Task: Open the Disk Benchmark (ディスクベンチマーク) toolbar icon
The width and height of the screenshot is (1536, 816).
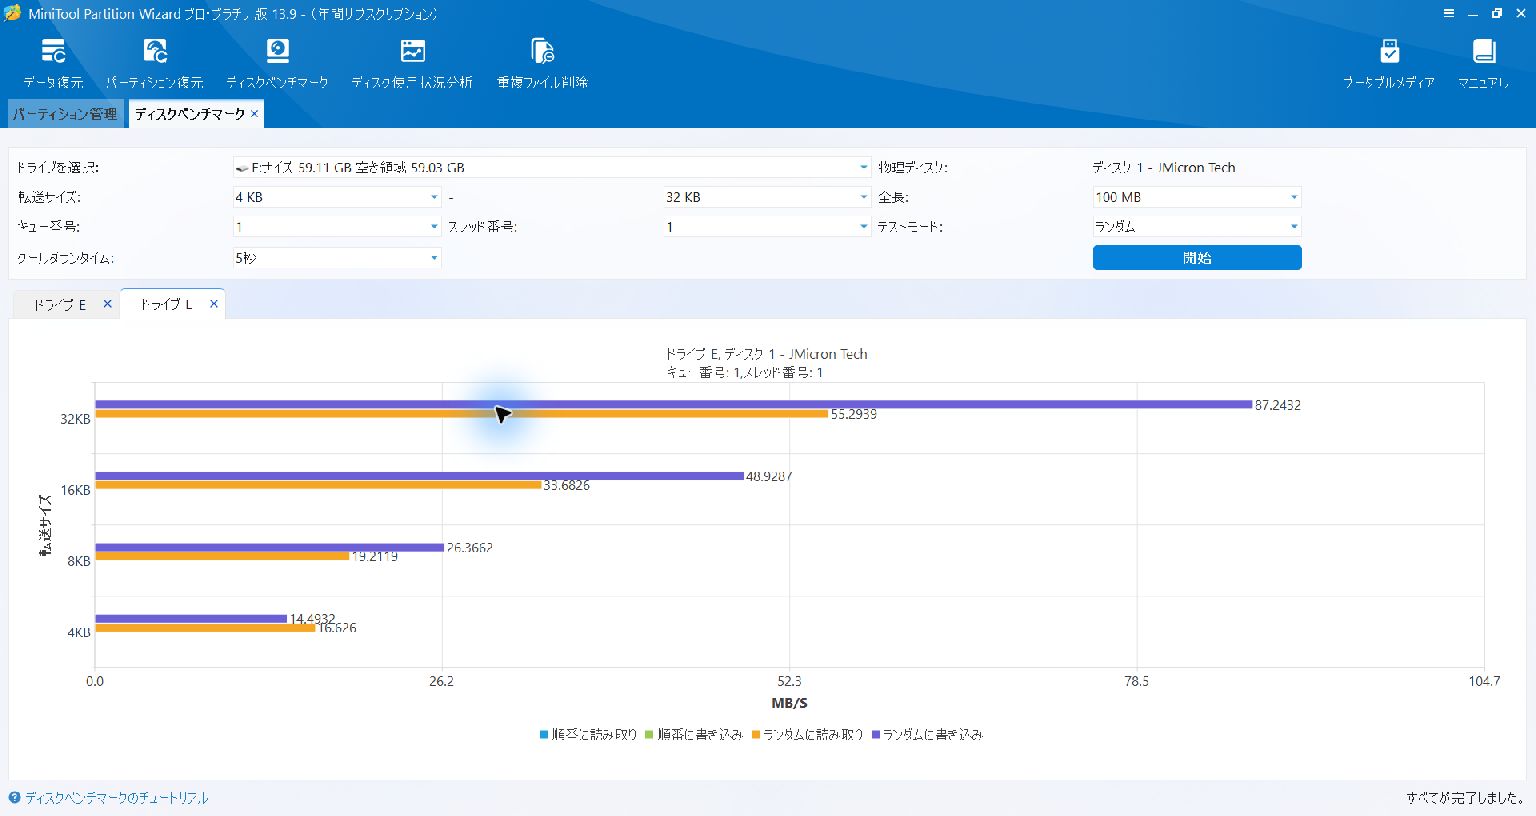Action: pos(277,63)
